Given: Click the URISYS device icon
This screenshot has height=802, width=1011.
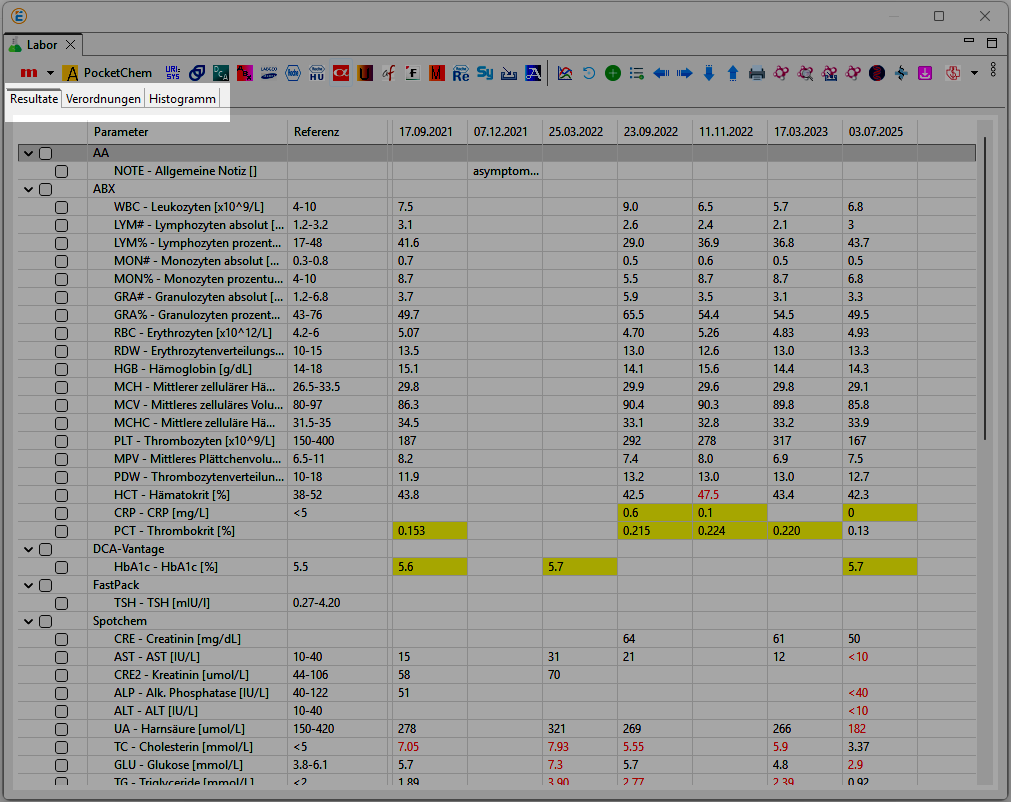Looking at the screenshot, I should (x=173, y=73).
